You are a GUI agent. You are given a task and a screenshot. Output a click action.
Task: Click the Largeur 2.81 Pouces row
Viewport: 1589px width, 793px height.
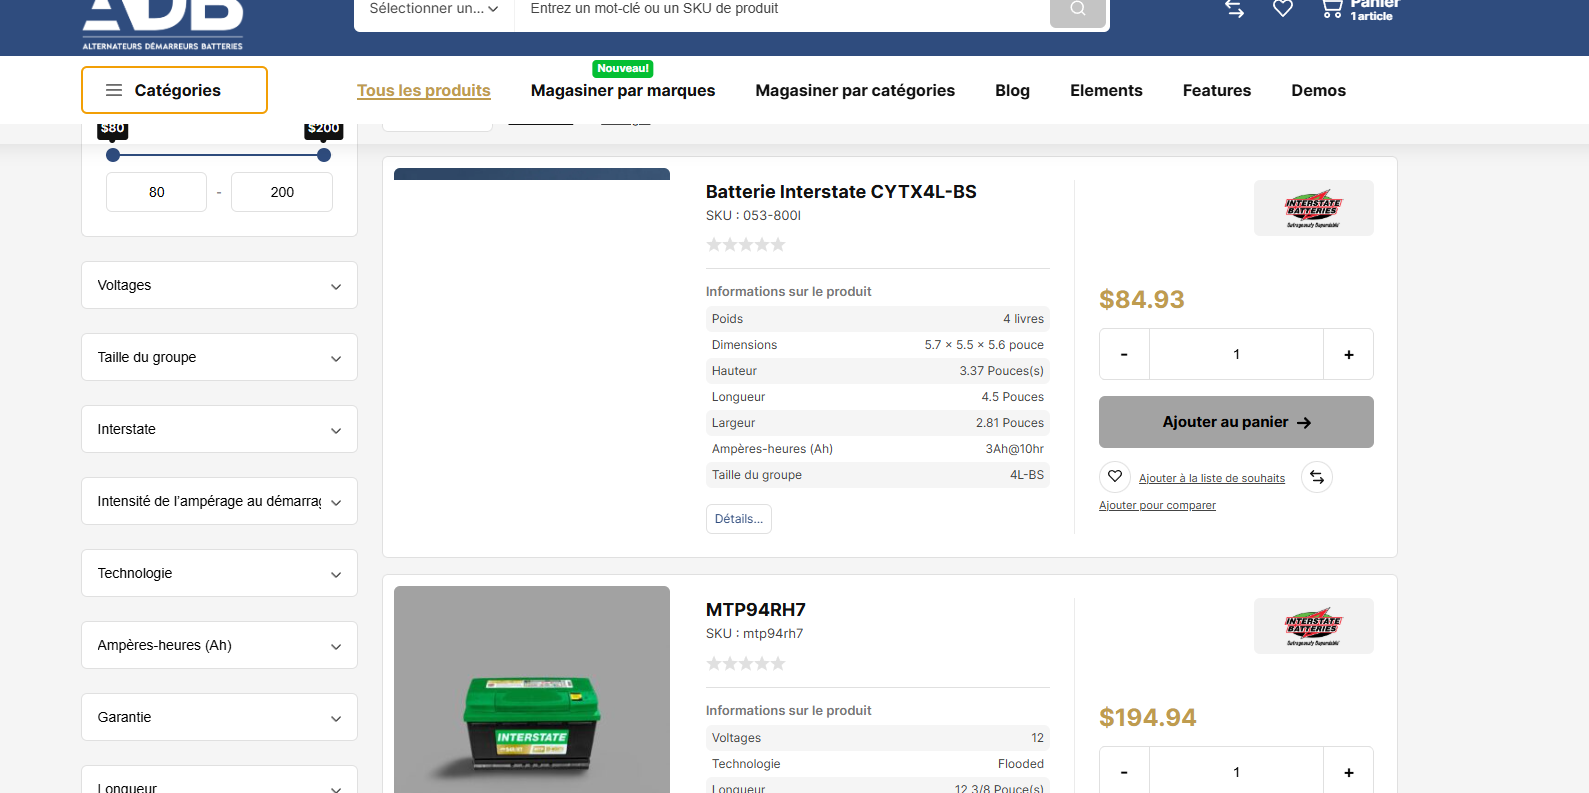click(x=878, y=423)
